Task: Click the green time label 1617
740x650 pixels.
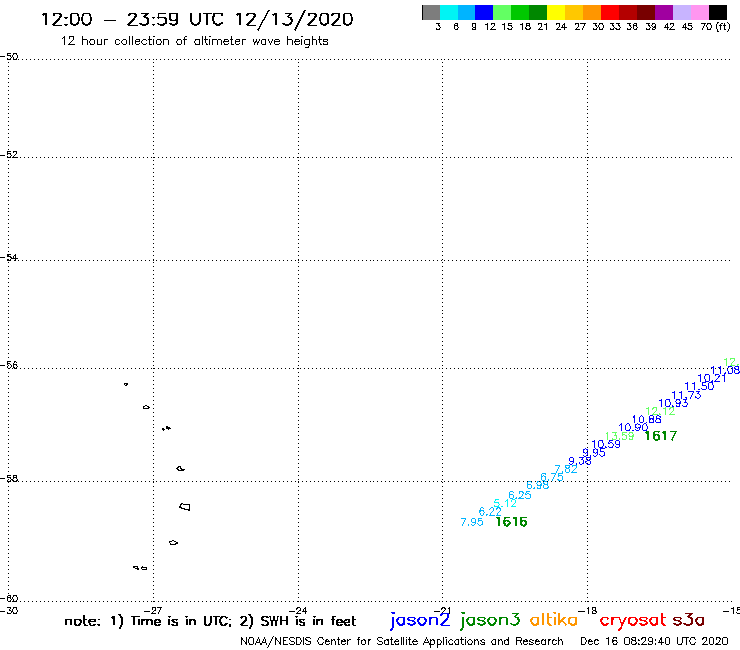Action: [x=661, y=436]
